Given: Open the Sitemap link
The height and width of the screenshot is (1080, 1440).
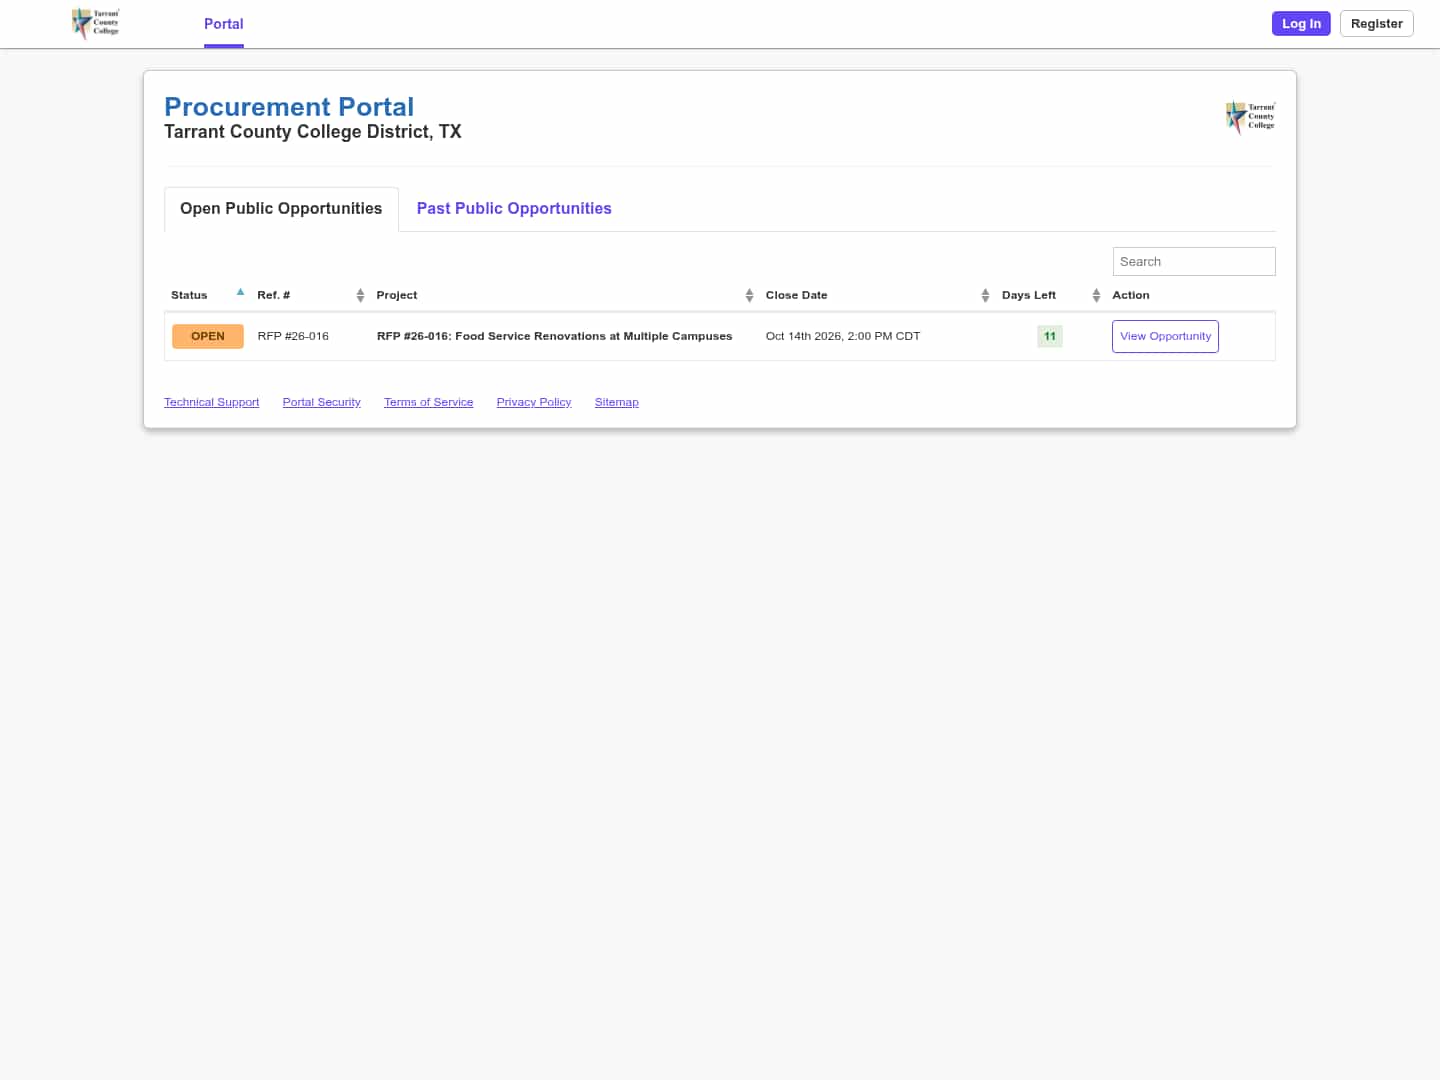Looking at the screenshot, I should [x=616, y=402].
